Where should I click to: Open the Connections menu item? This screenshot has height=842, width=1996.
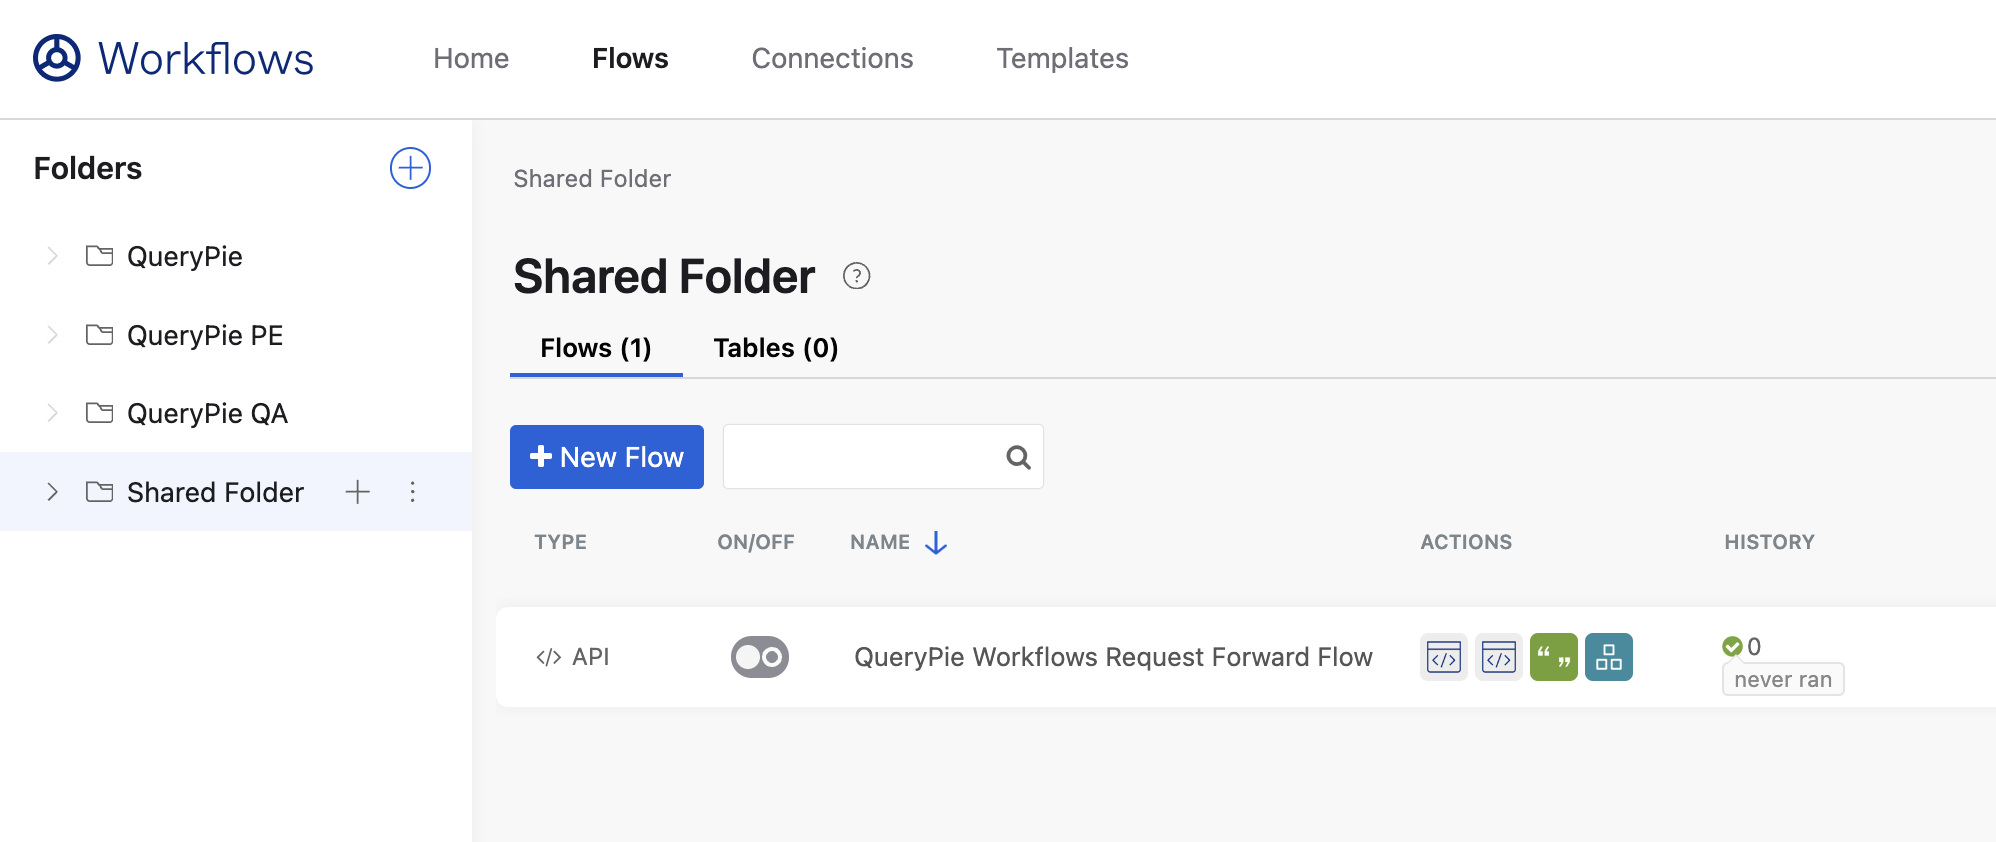click(x=832, y=58)
